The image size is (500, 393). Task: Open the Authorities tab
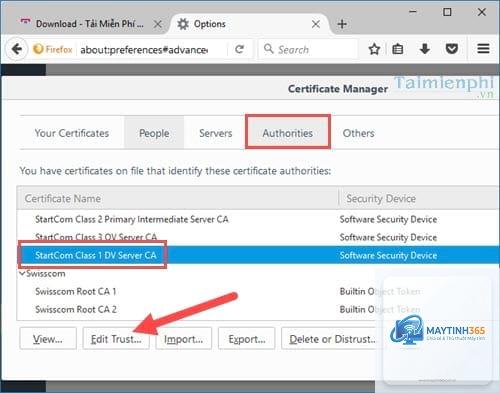[x=288, y=133]
